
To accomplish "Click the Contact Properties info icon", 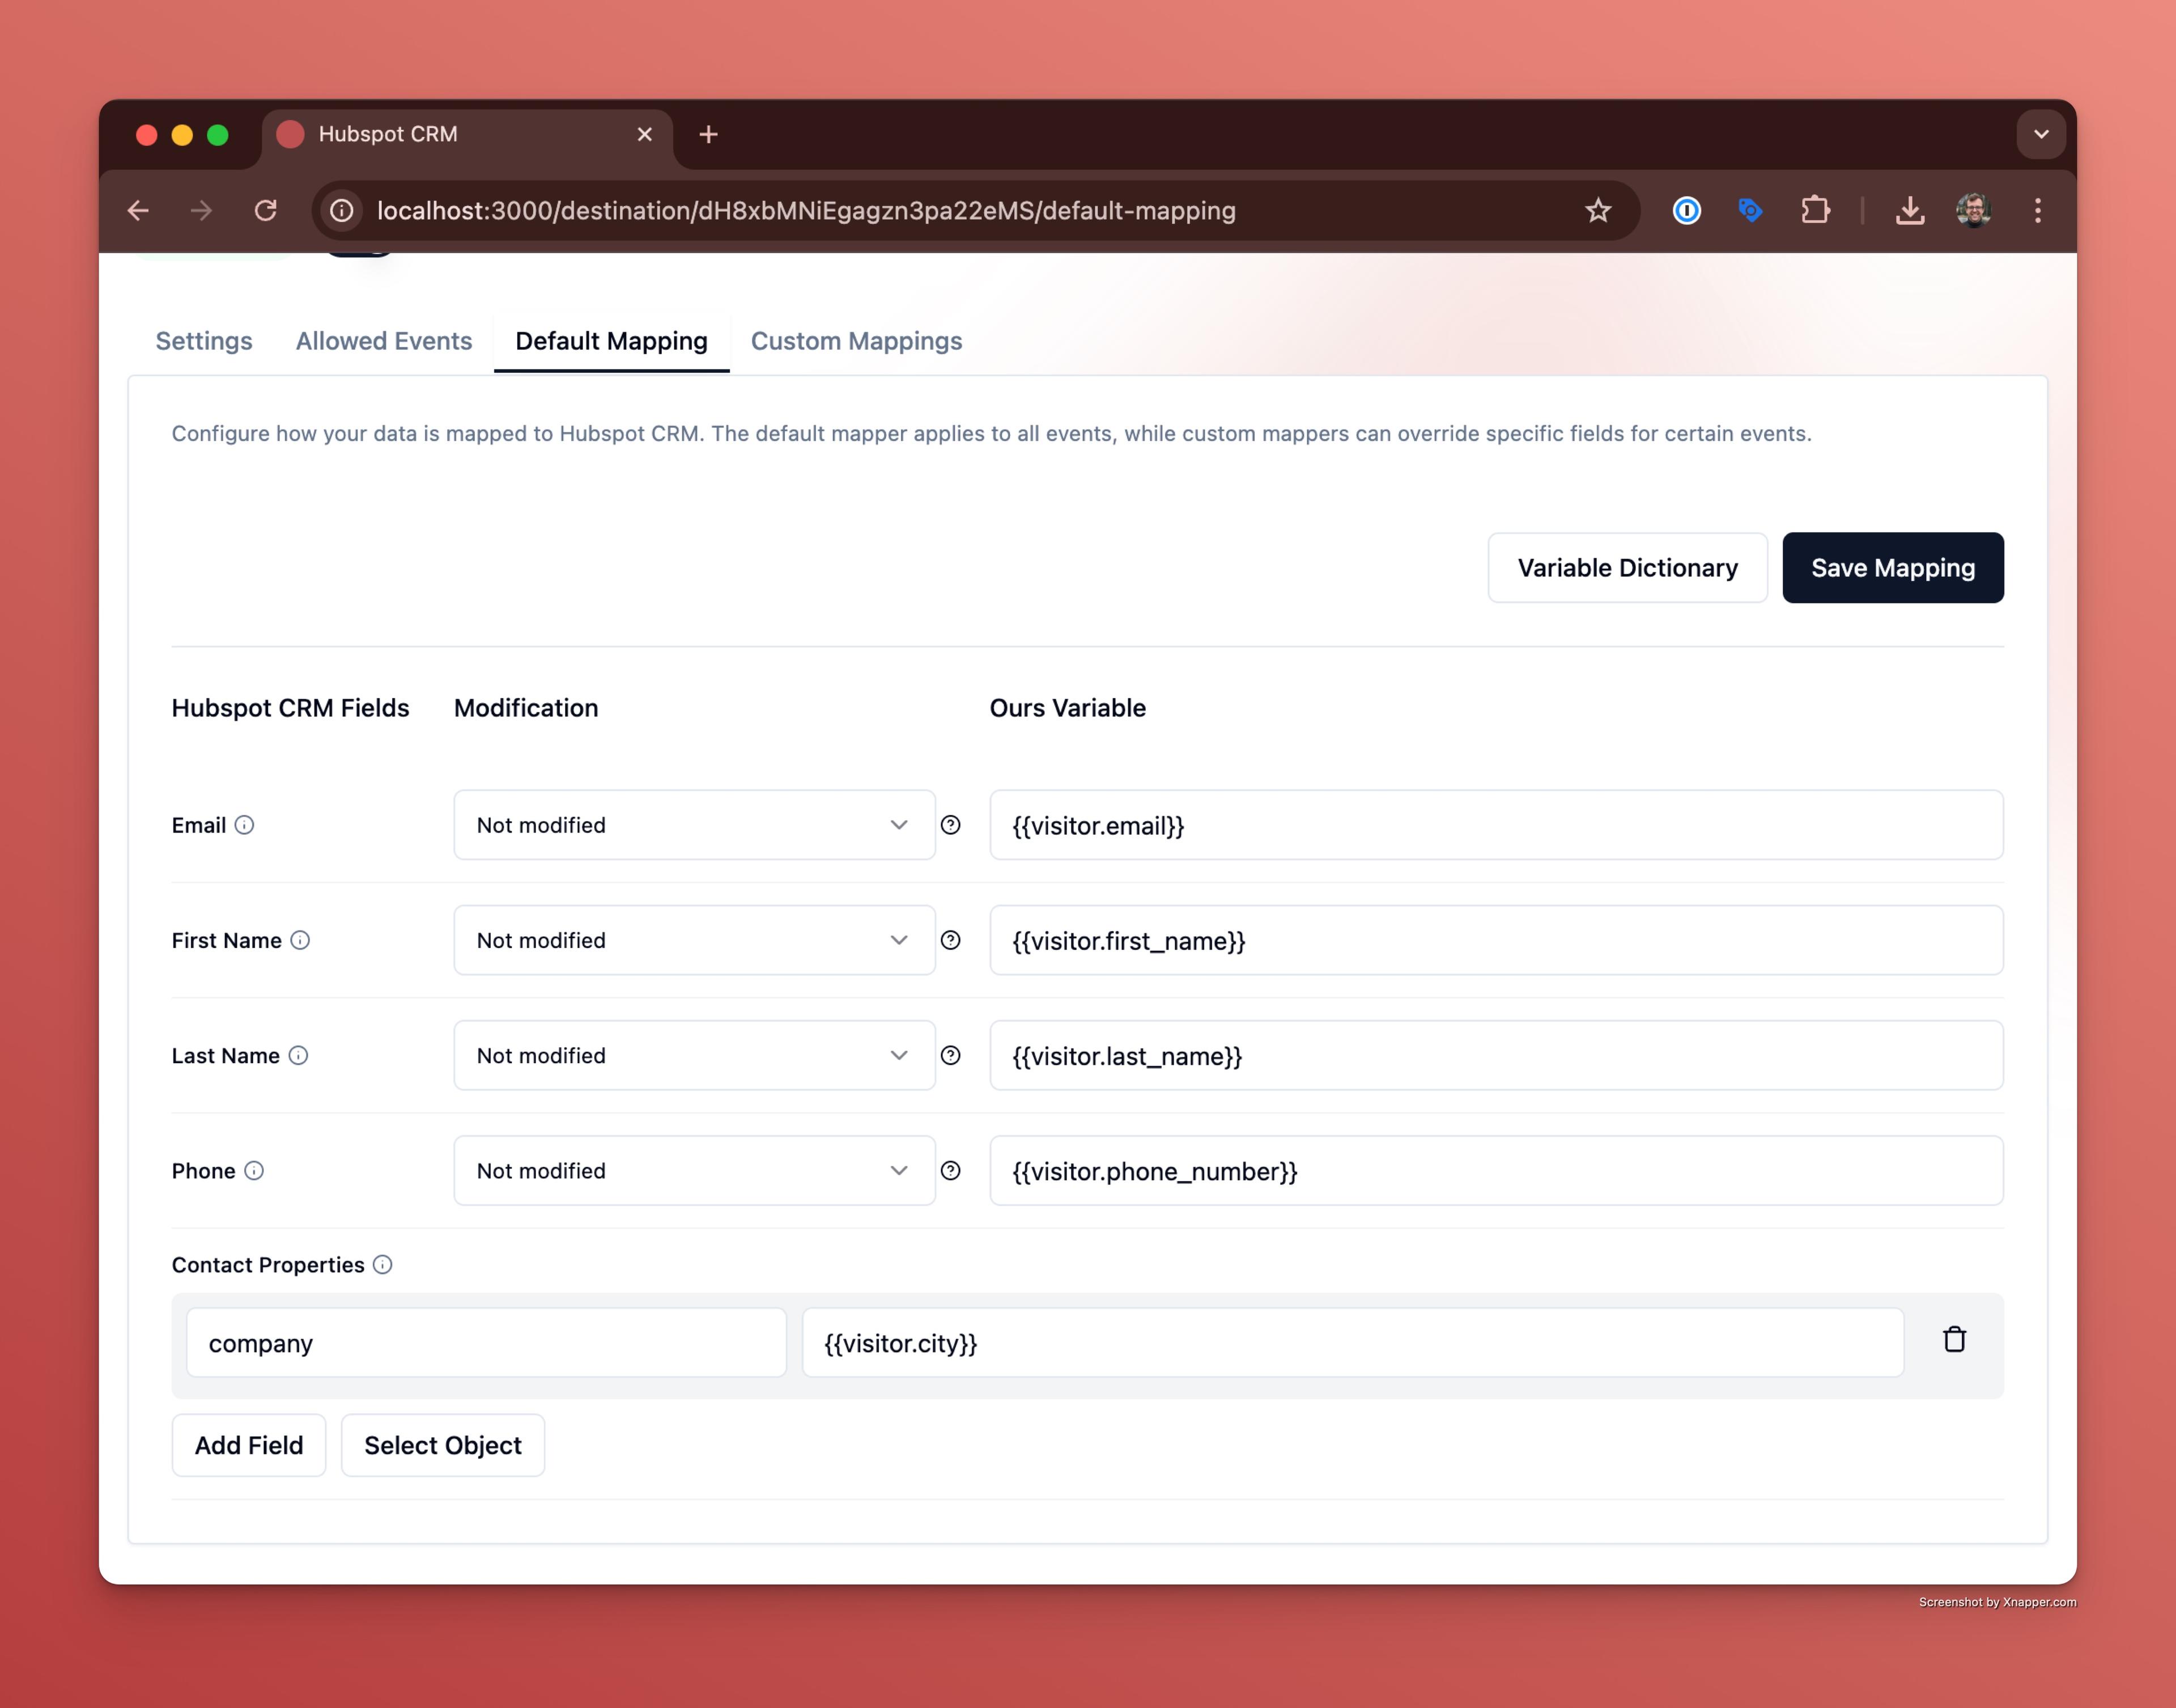I will pos(382,1265).
